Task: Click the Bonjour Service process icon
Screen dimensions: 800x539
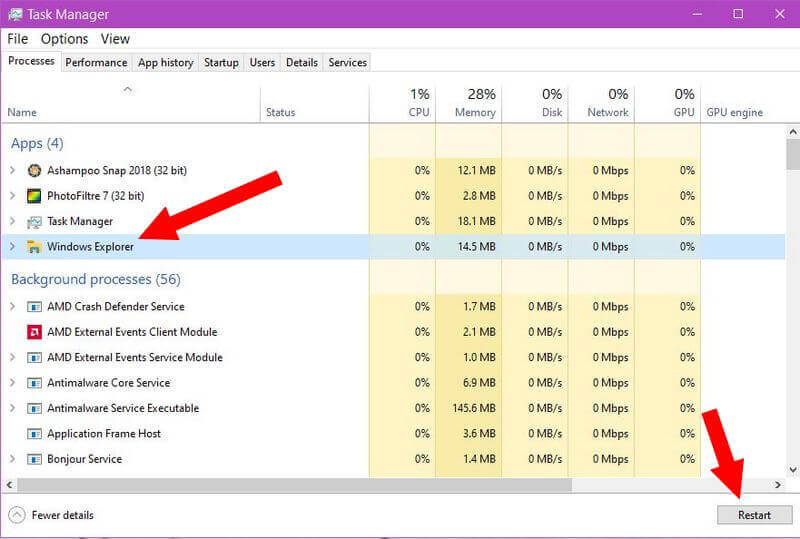Action: pos(35,460)
